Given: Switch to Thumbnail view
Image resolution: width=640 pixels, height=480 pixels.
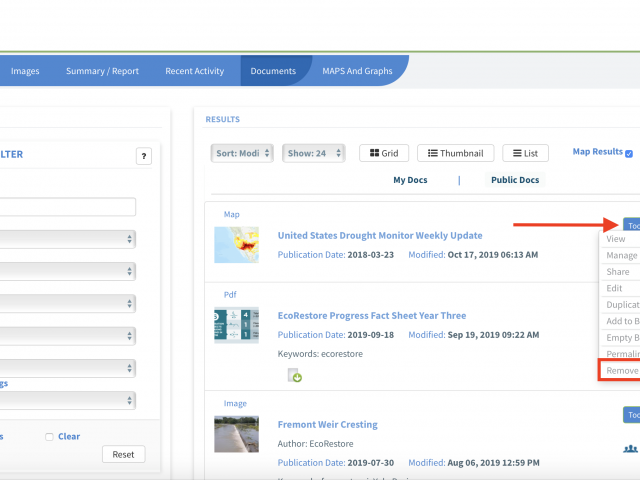Looking at the screenshot, I should pos(454,153).
